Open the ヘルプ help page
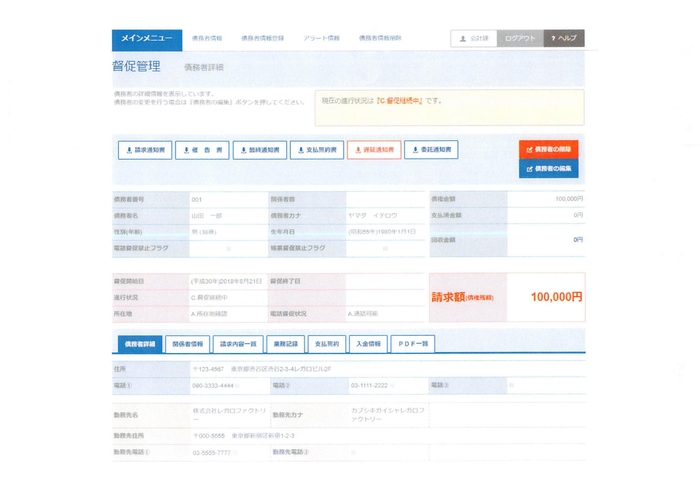The height and width of the screenshot is (494, 700). pos(563,38)
